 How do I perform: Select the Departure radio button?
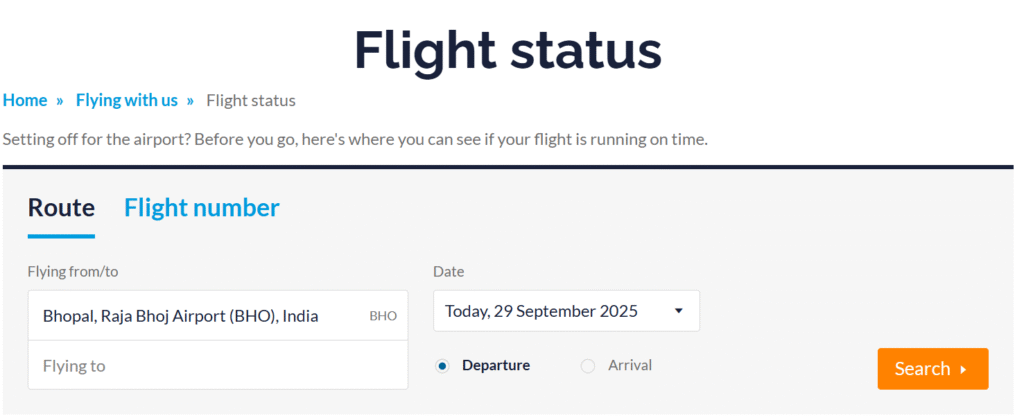click(443, 366)
